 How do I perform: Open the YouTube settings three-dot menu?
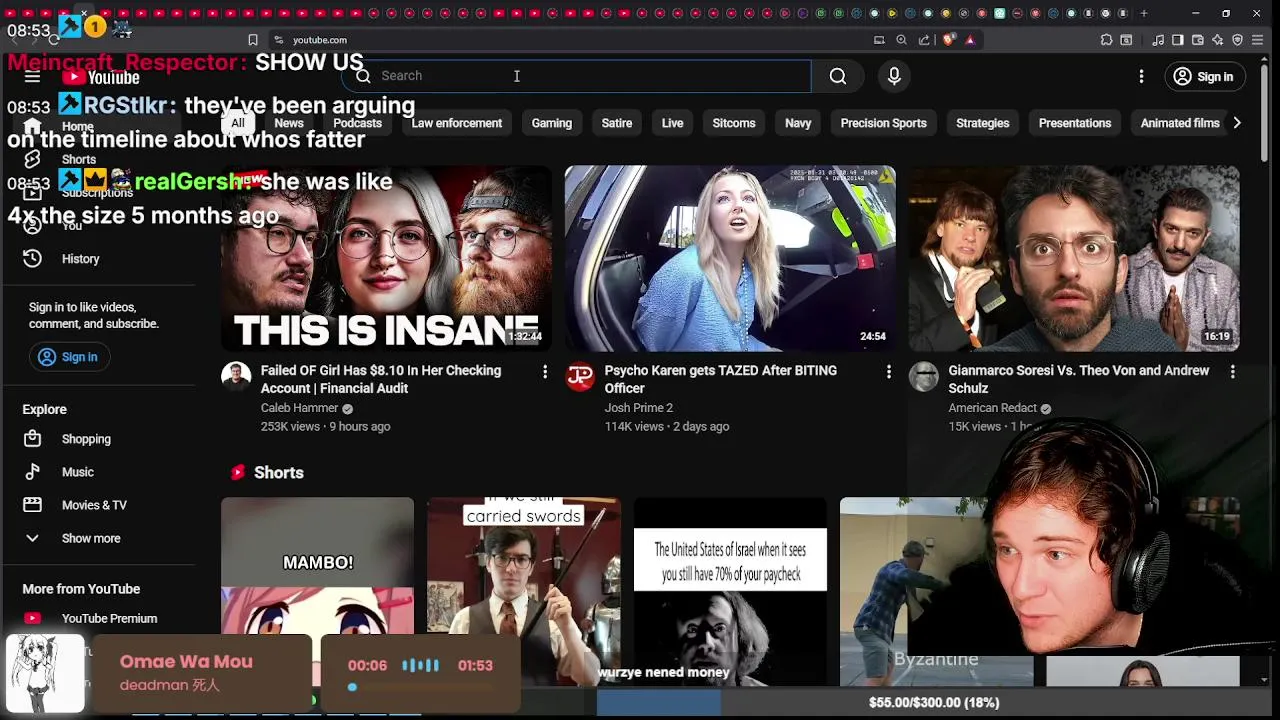coord(1141,76)
